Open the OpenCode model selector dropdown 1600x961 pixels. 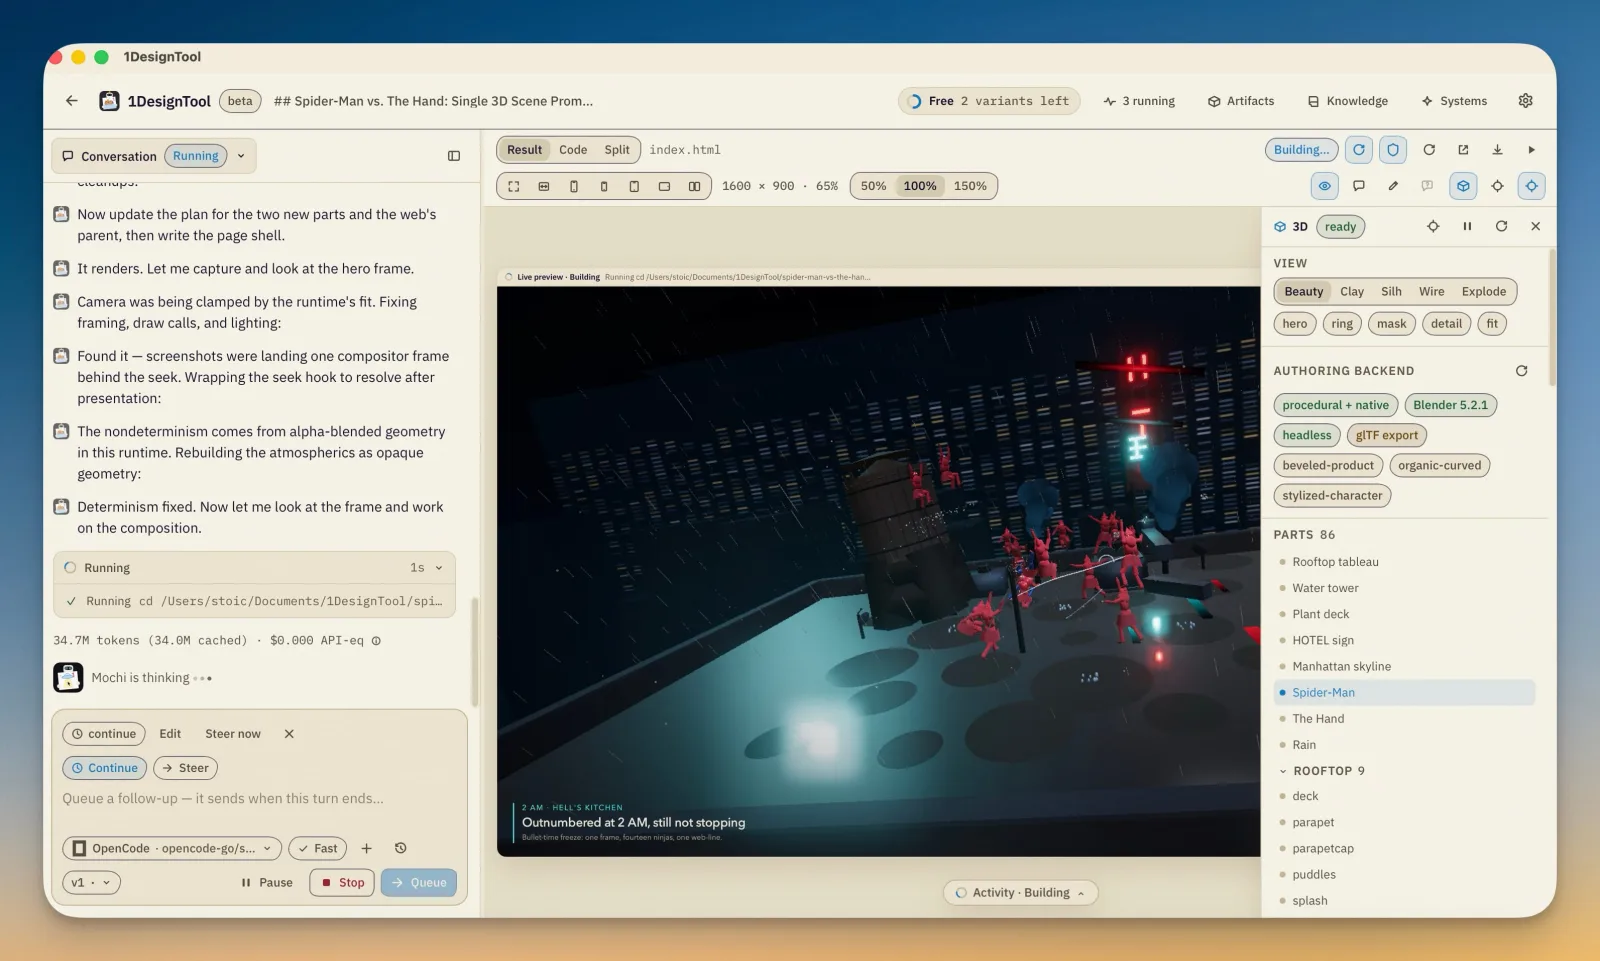[172, 849]
